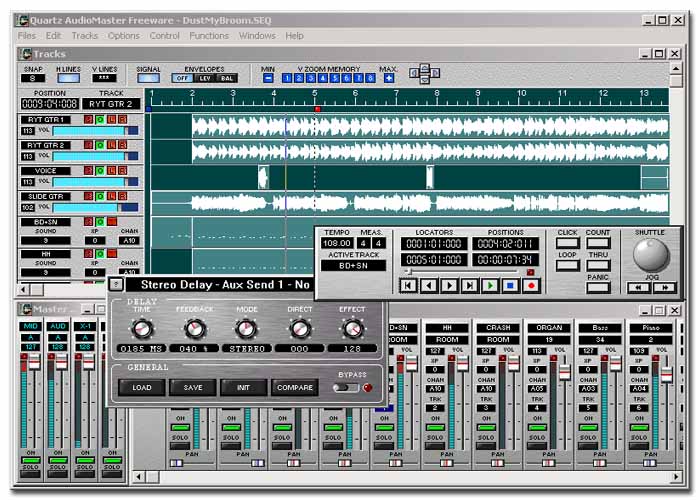This screenshot has width=700, height=500.
Task: Set Envelopes to OFF
Action: click(x=182, y=79)
